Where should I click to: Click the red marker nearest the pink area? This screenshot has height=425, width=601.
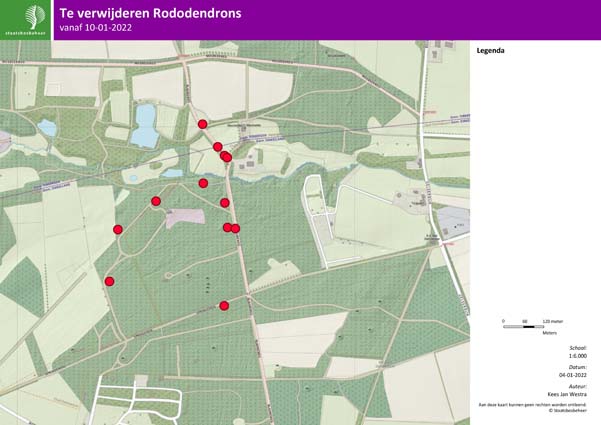(x=156, y=201)
